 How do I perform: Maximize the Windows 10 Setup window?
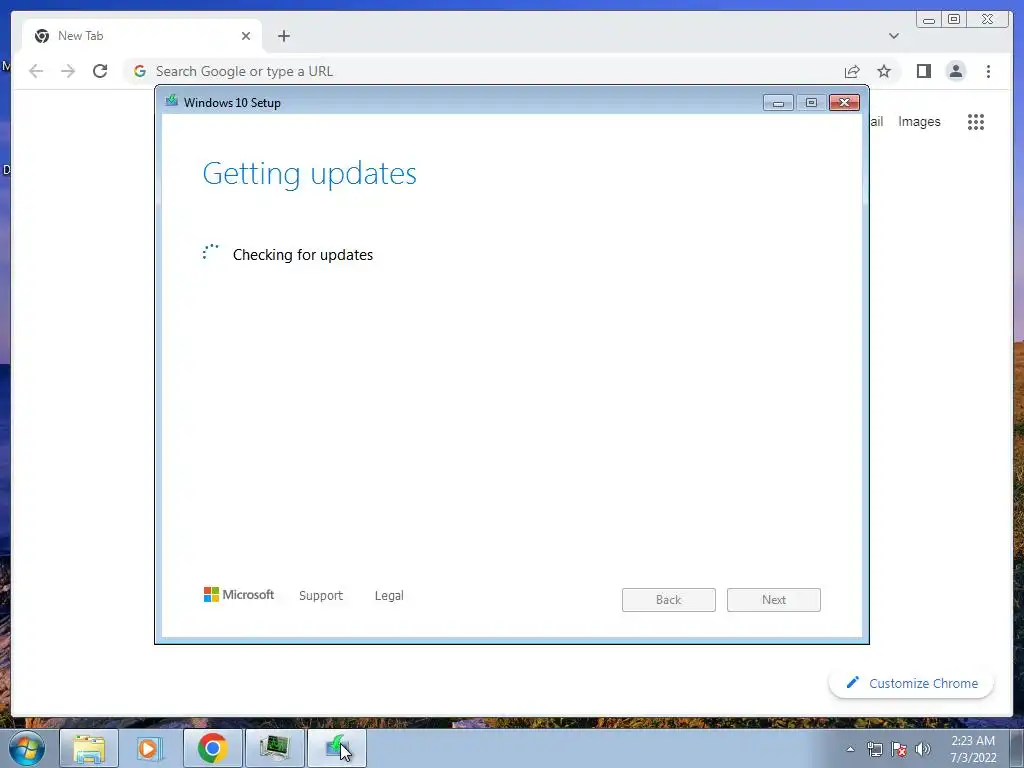pyautogui.click(x=811, y=103)
